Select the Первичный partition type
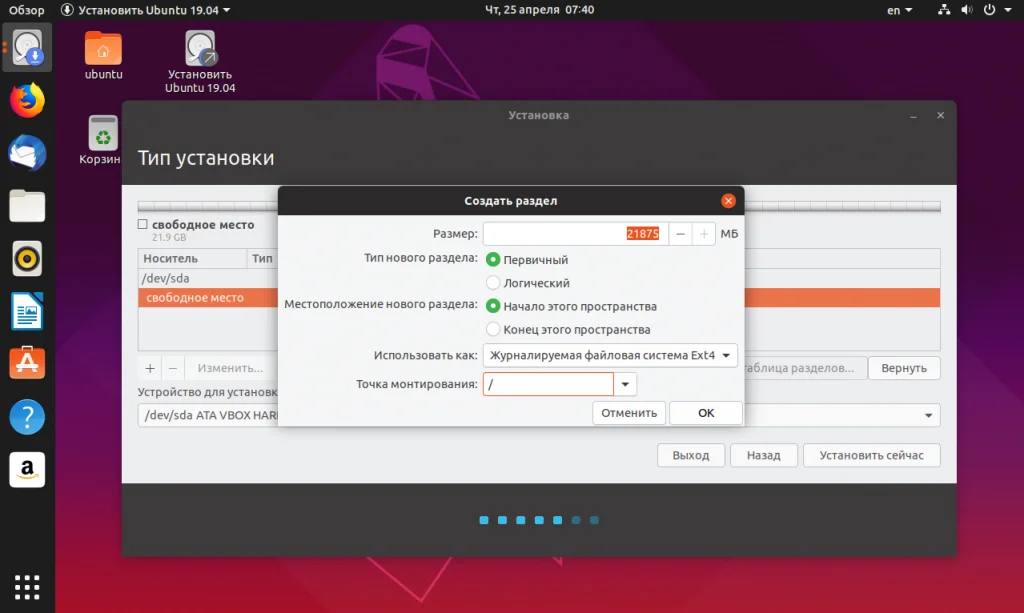1024x613 pixels. pos(493,260)
